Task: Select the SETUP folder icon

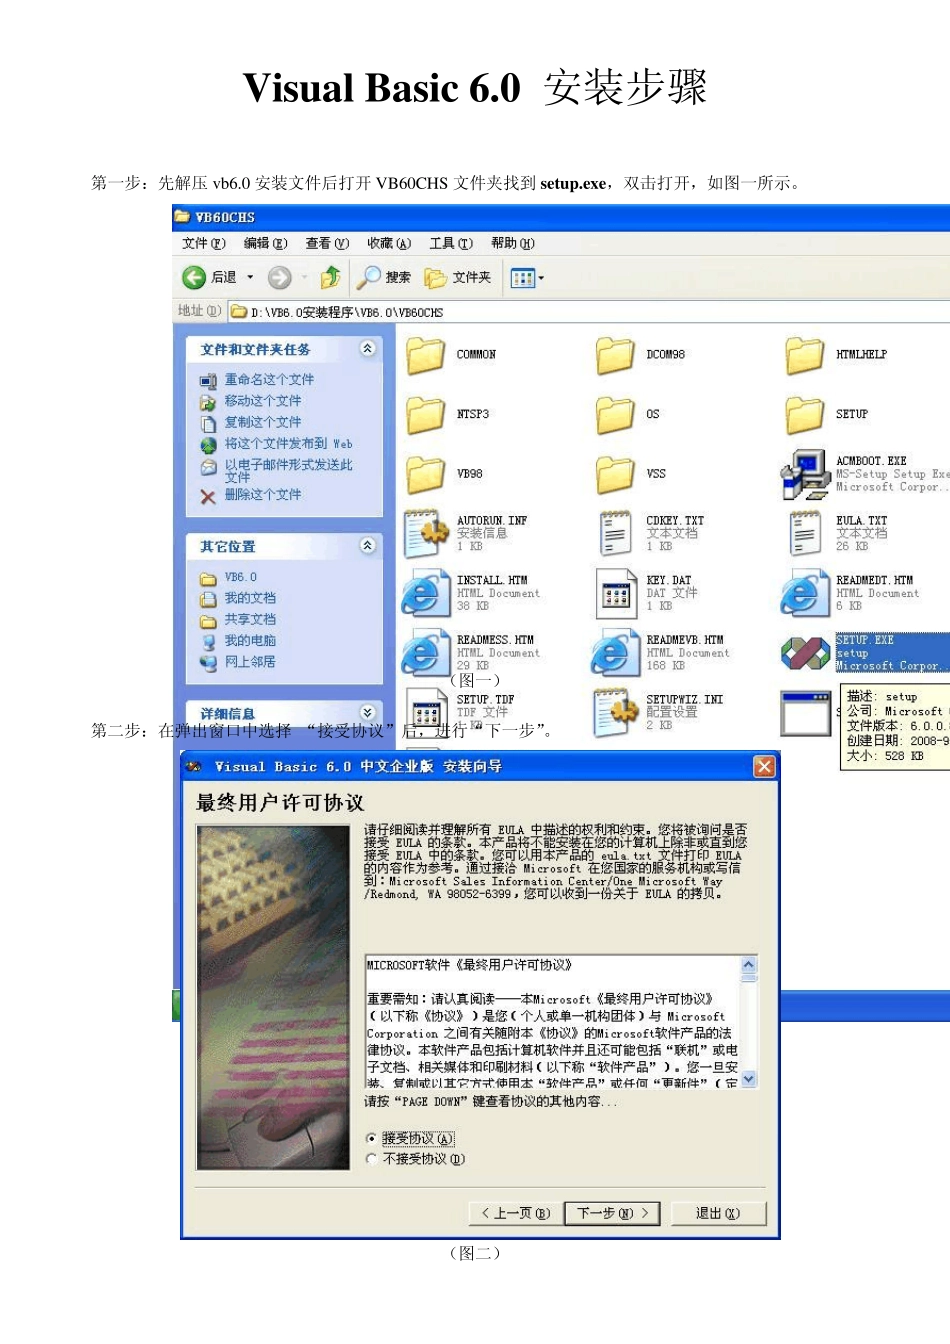Action: 804,414
